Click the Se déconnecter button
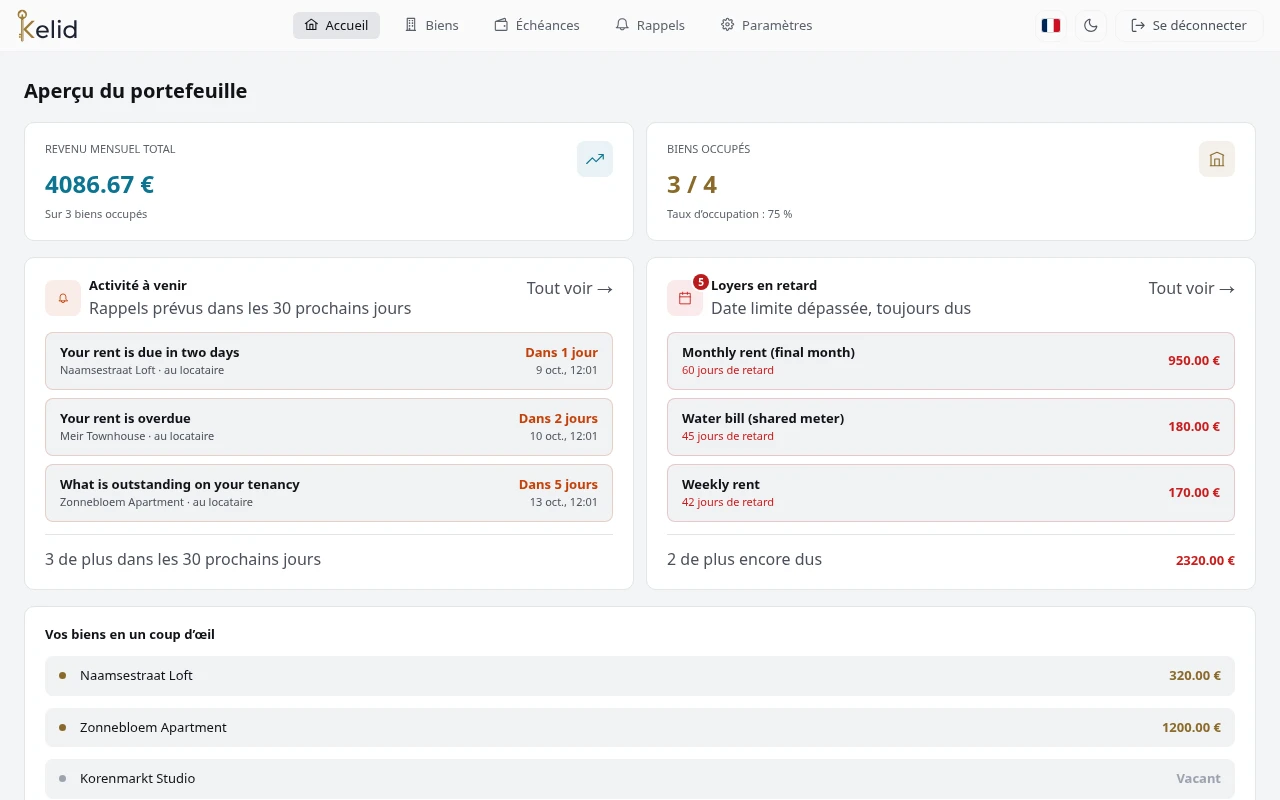 click(1189, 25)
